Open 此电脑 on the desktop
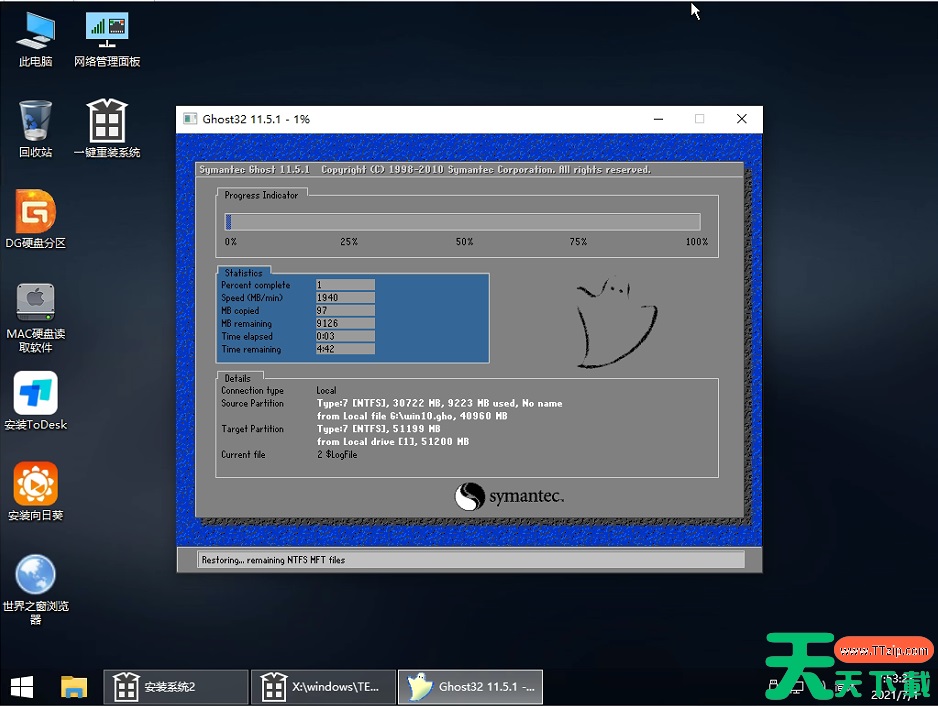The image size is (938, 706). [x=35, y=40]
